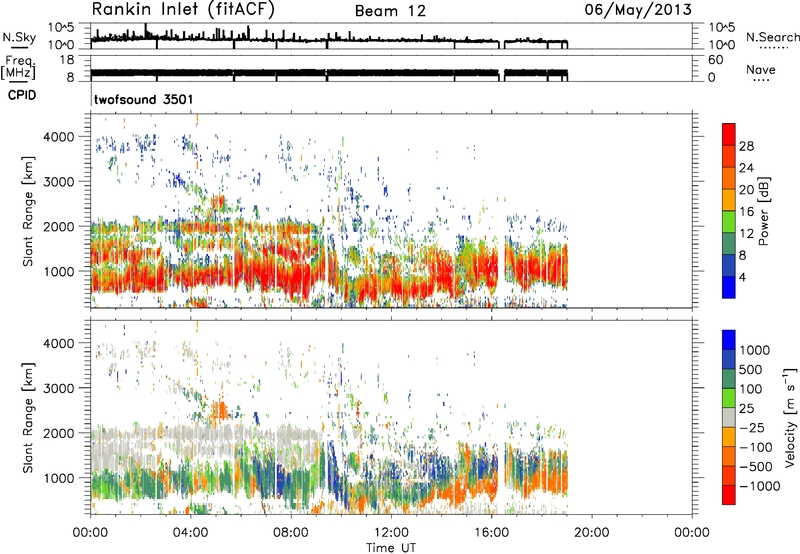
Task: Pick the bright blue bottom segment of the Power colorbar
Action: click(x=729, y=287)
